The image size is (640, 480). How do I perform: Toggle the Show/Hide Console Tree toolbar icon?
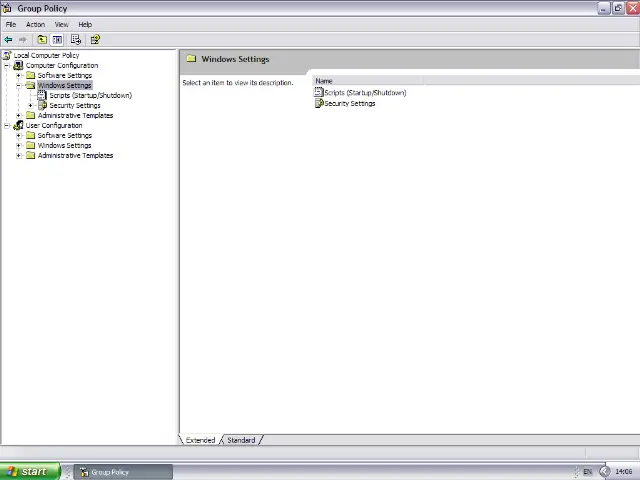coord(57,40)
